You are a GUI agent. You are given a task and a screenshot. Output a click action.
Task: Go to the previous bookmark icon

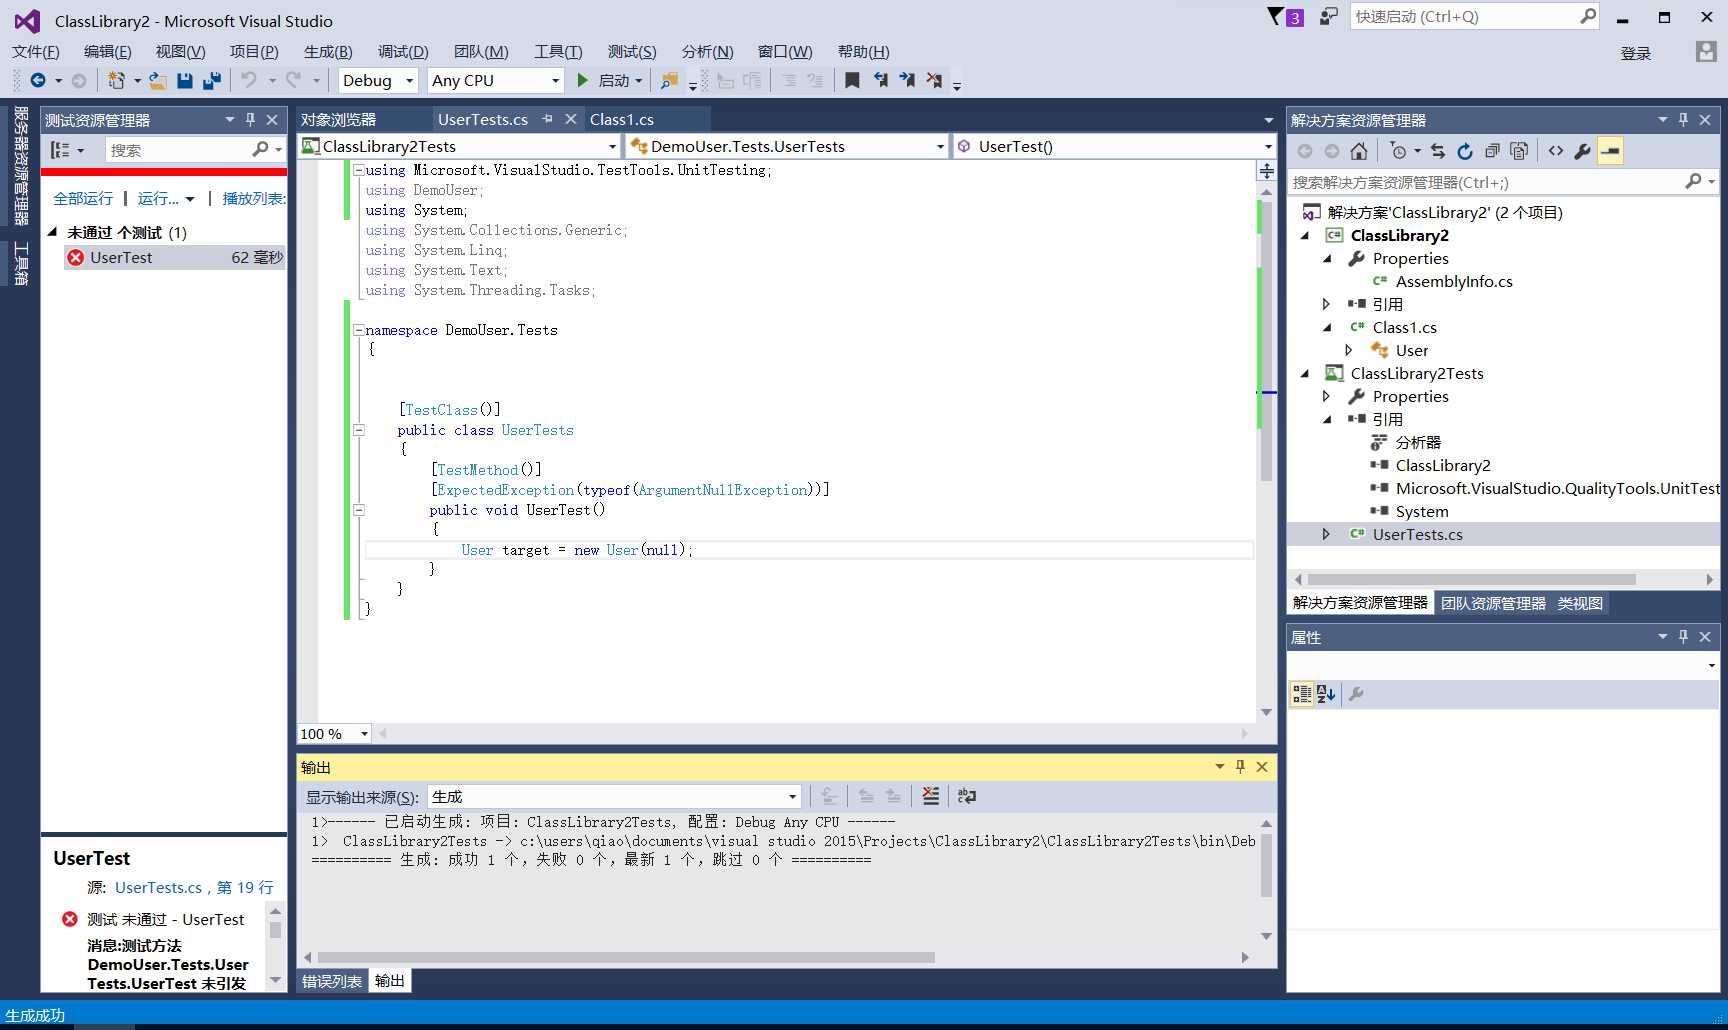coord(880,80)
